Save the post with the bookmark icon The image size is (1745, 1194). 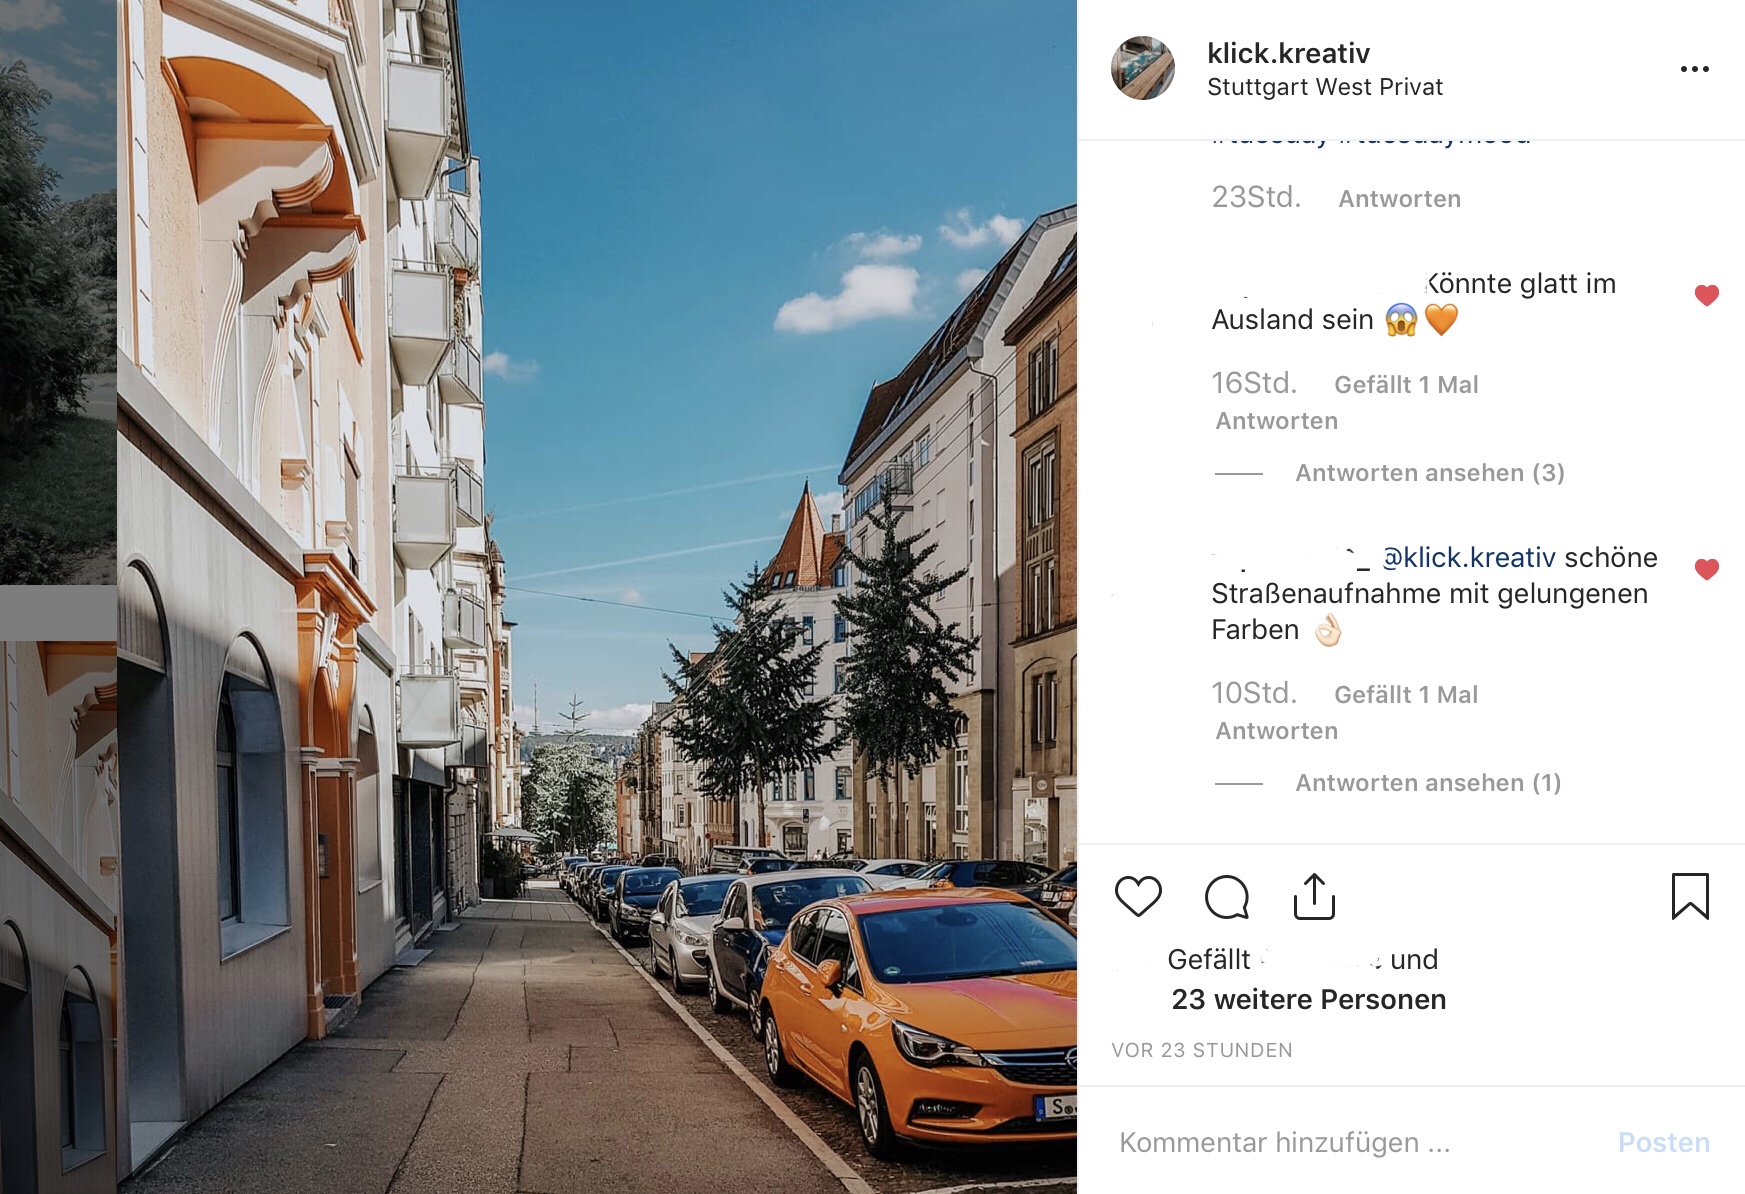pos(1690,896)
